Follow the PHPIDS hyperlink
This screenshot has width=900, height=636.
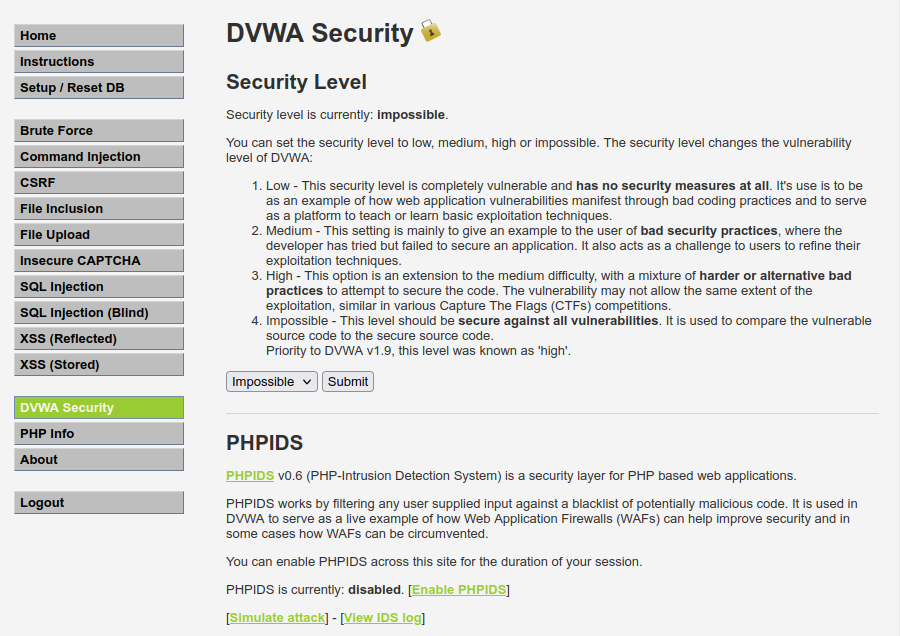click(x=250, y=476)
